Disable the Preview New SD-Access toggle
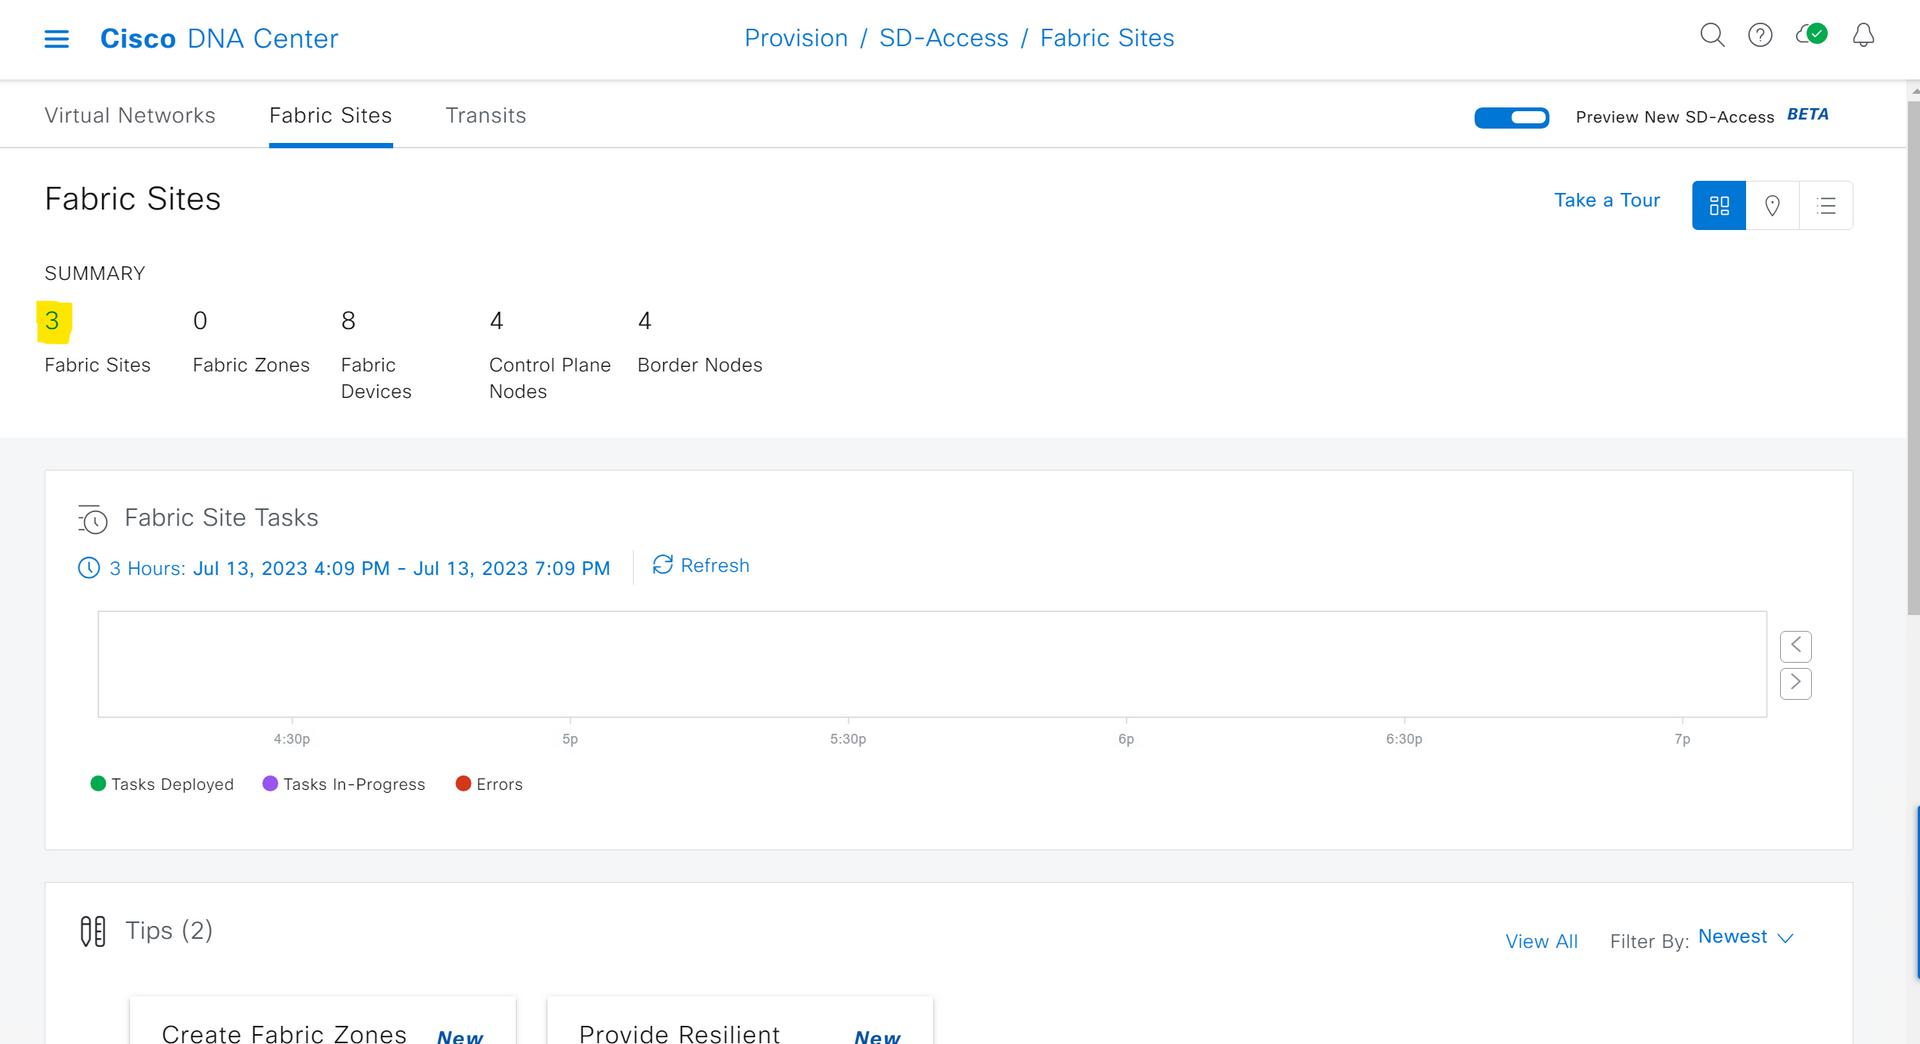 [1511, 117]
